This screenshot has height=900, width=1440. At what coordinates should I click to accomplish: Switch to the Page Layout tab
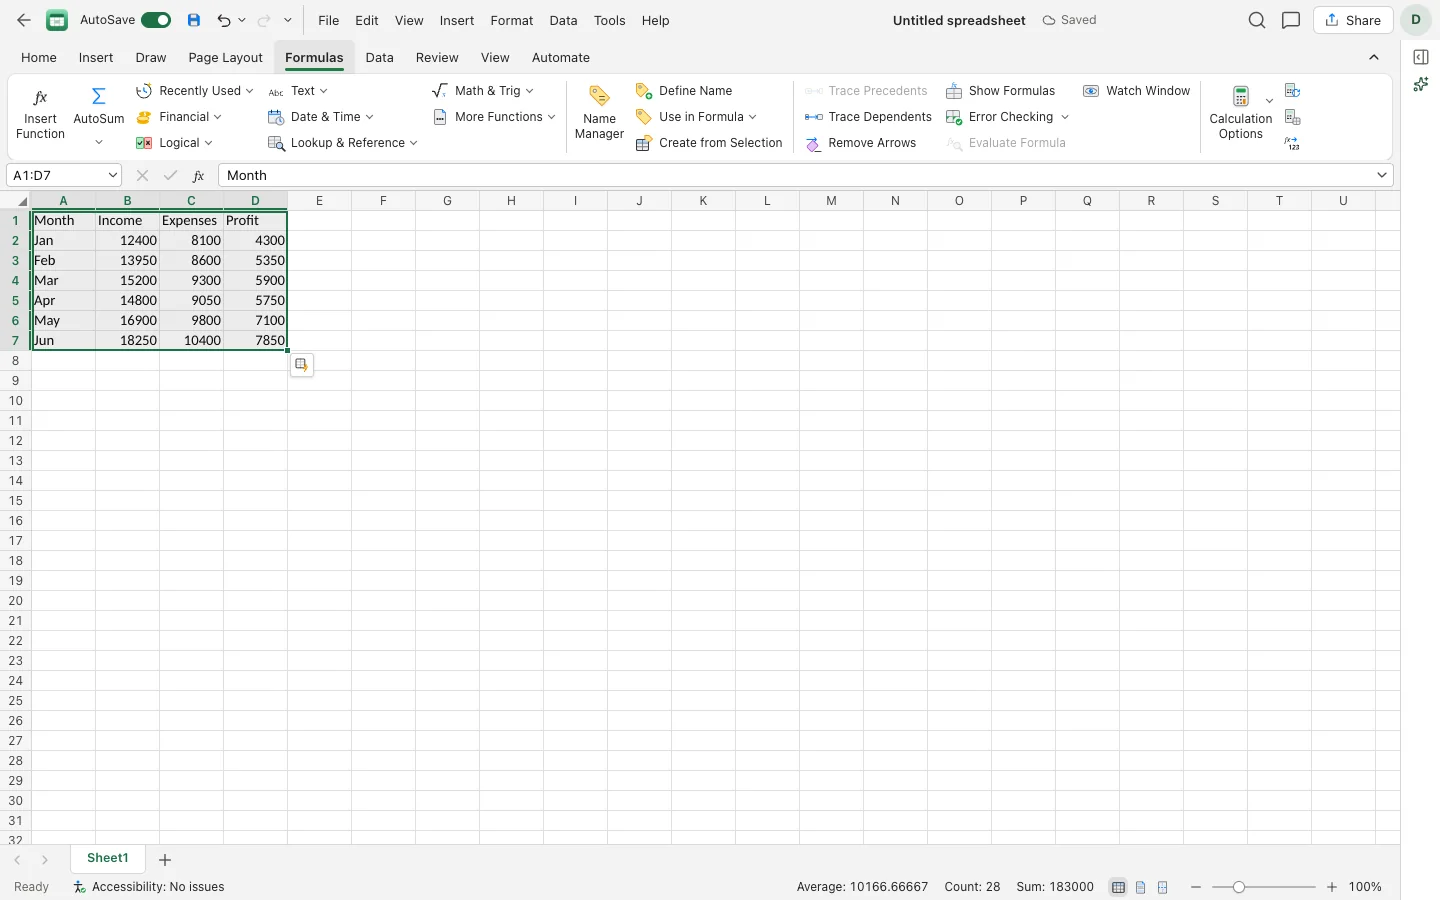225,57
